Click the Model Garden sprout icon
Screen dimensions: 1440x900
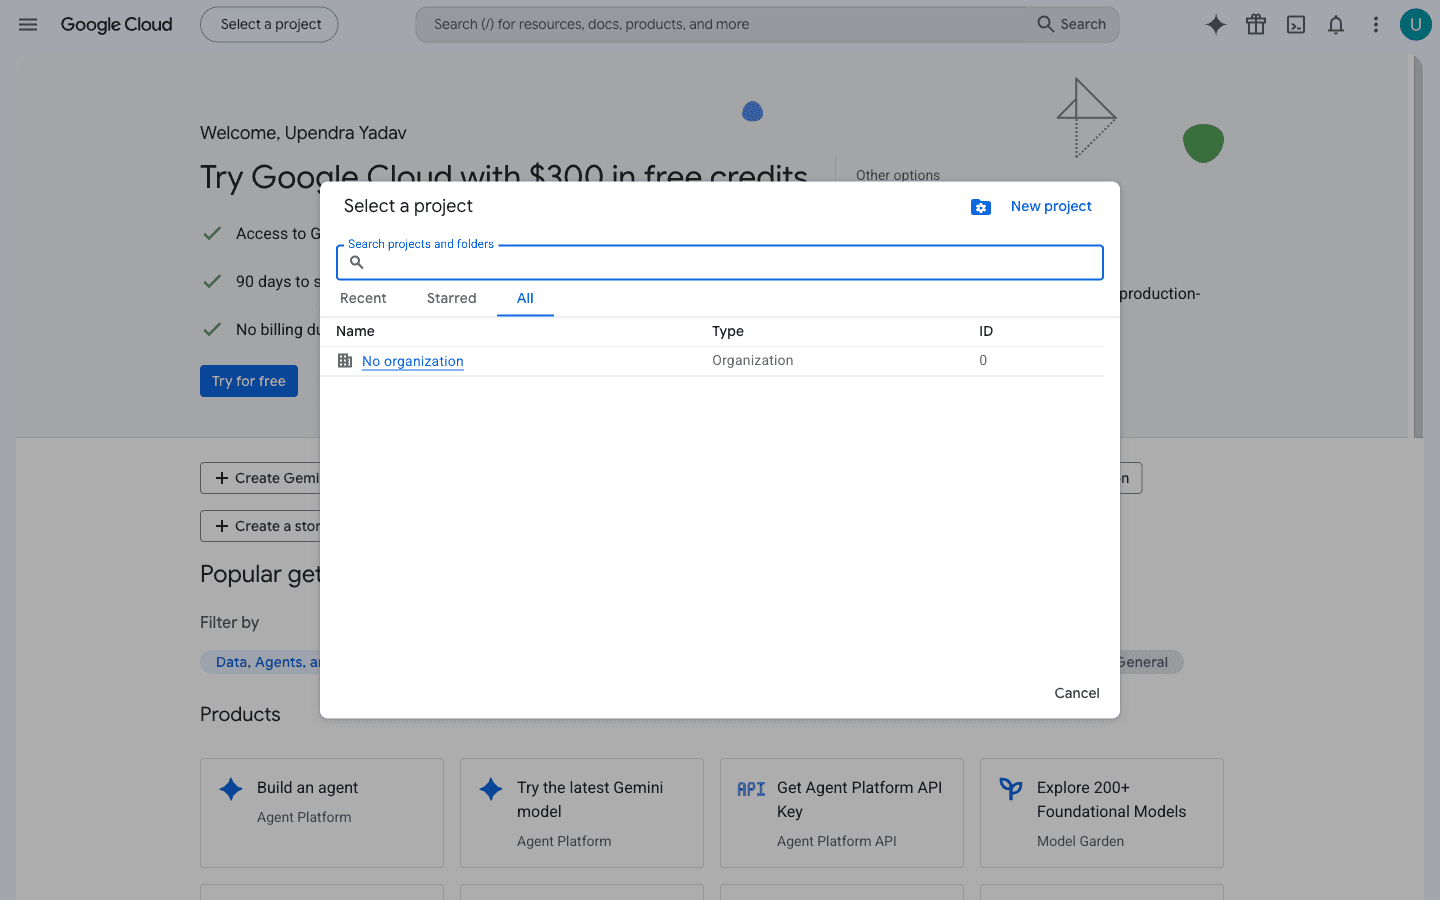[x=1011, y=789]
